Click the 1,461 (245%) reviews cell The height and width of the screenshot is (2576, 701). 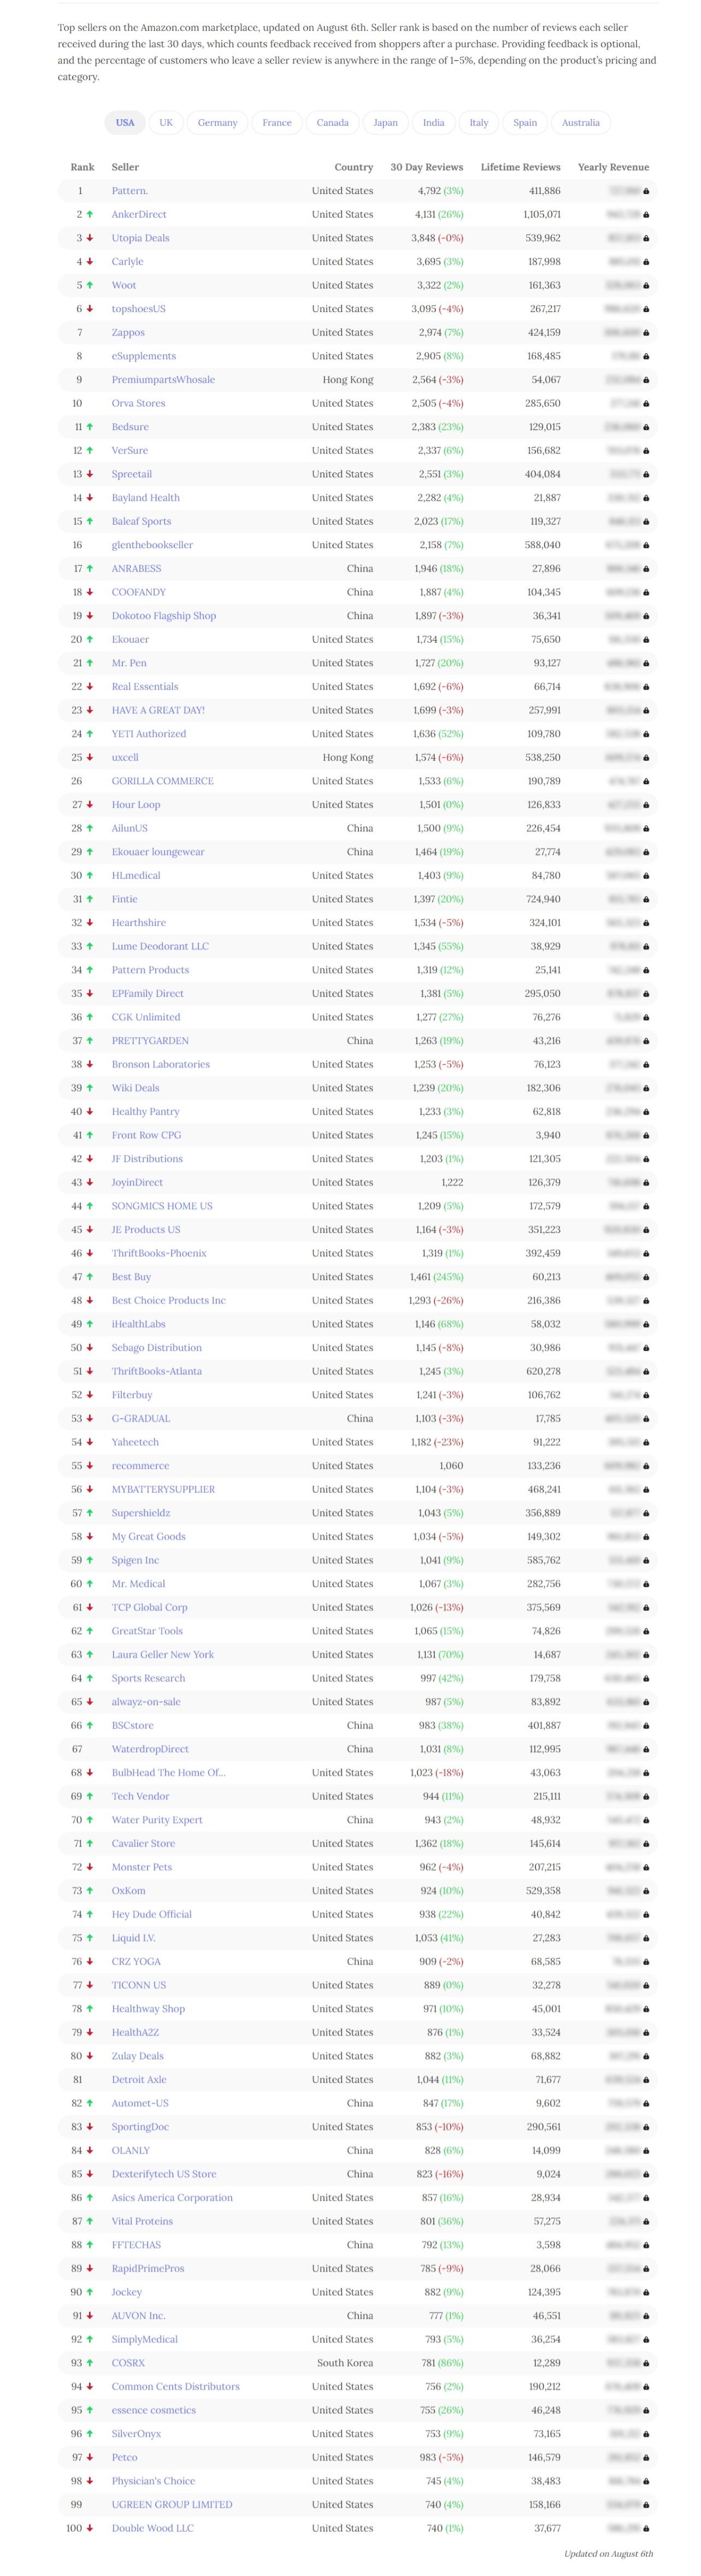click(437, 1277)
